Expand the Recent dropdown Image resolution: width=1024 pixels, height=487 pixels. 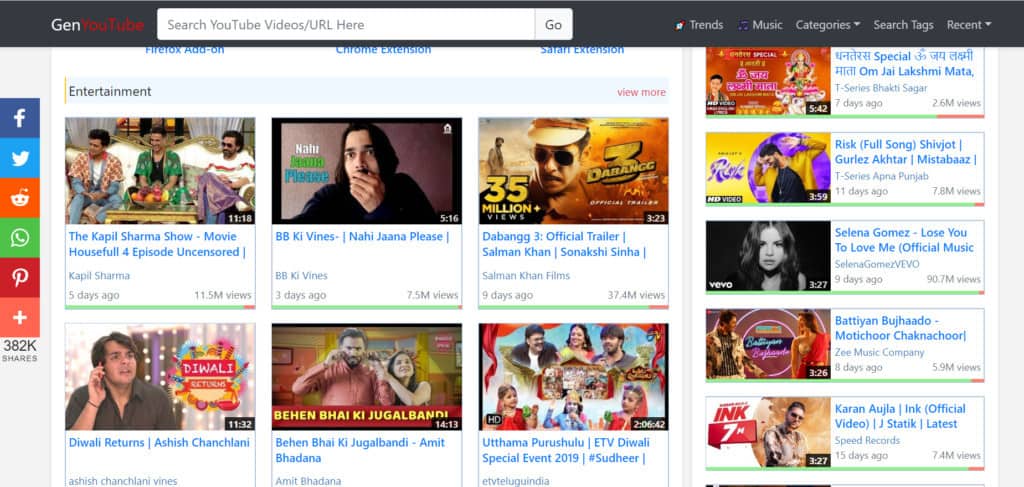(968, 25)
